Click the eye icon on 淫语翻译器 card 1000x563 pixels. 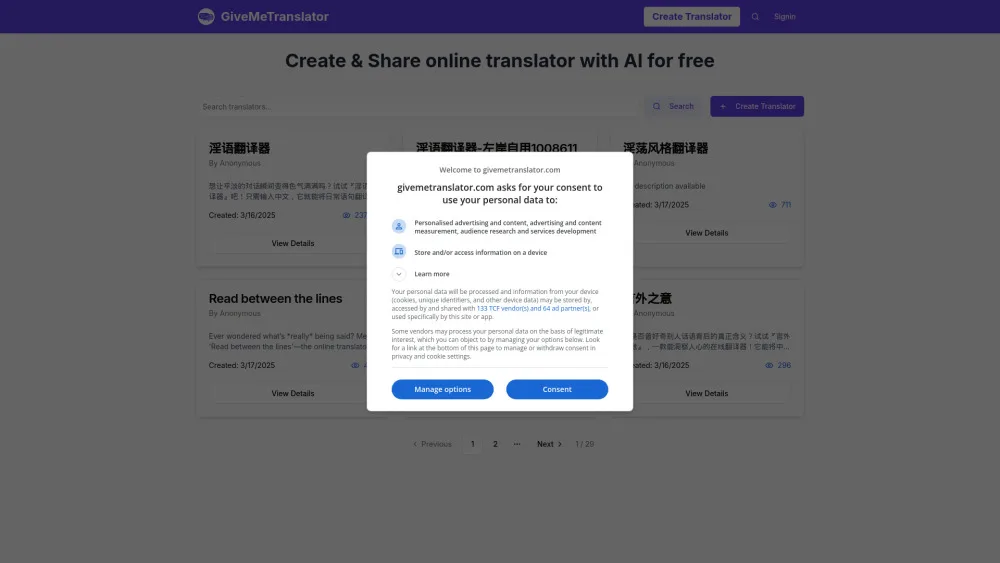pos(346,216)
